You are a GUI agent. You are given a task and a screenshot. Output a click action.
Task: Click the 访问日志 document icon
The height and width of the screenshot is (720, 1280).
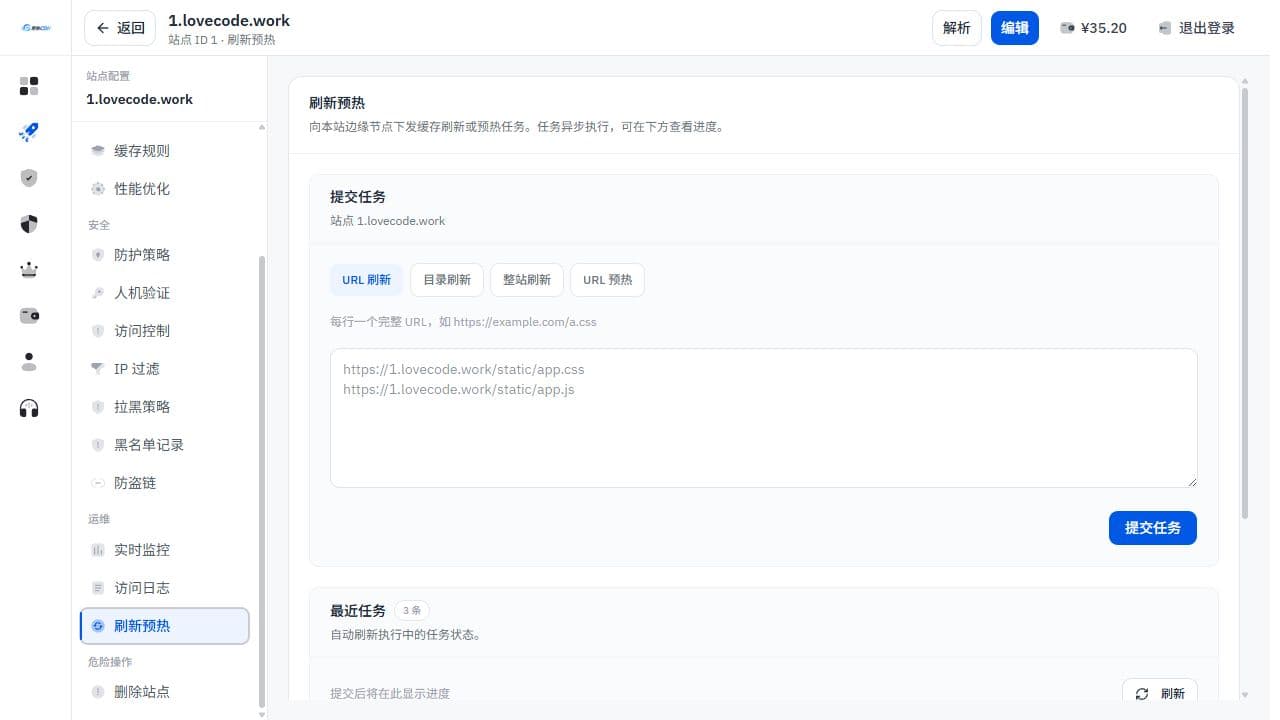pyautogui.click(x=98, y=588)
